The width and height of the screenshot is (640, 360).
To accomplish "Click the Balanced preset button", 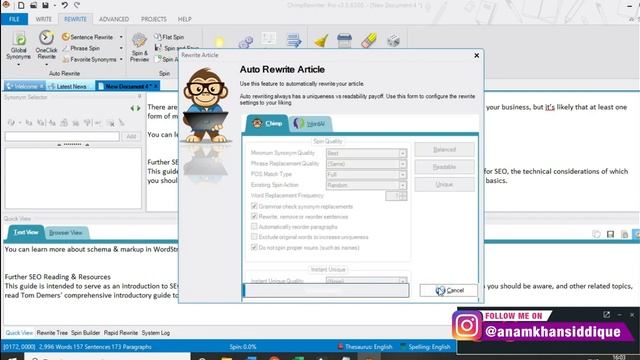I will (x=444, y=149).
